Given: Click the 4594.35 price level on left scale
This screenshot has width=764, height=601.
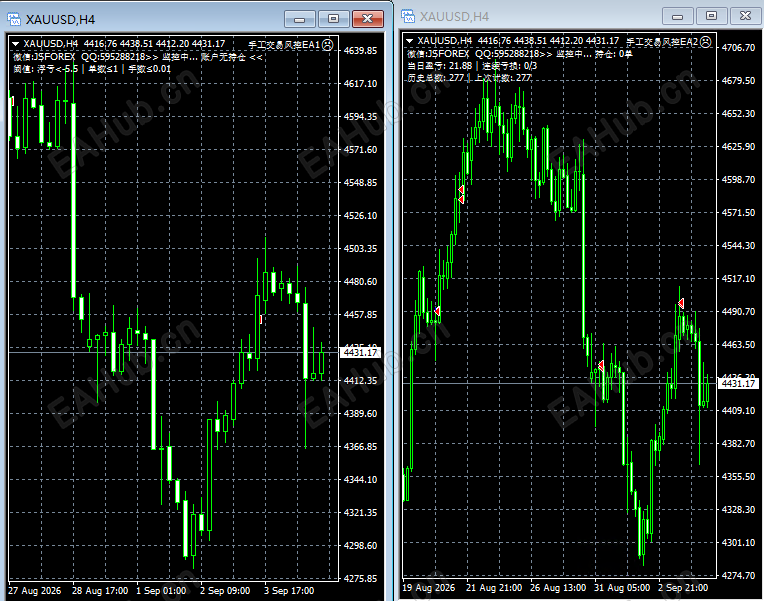Looking at the screenshot, I should 360,116.
